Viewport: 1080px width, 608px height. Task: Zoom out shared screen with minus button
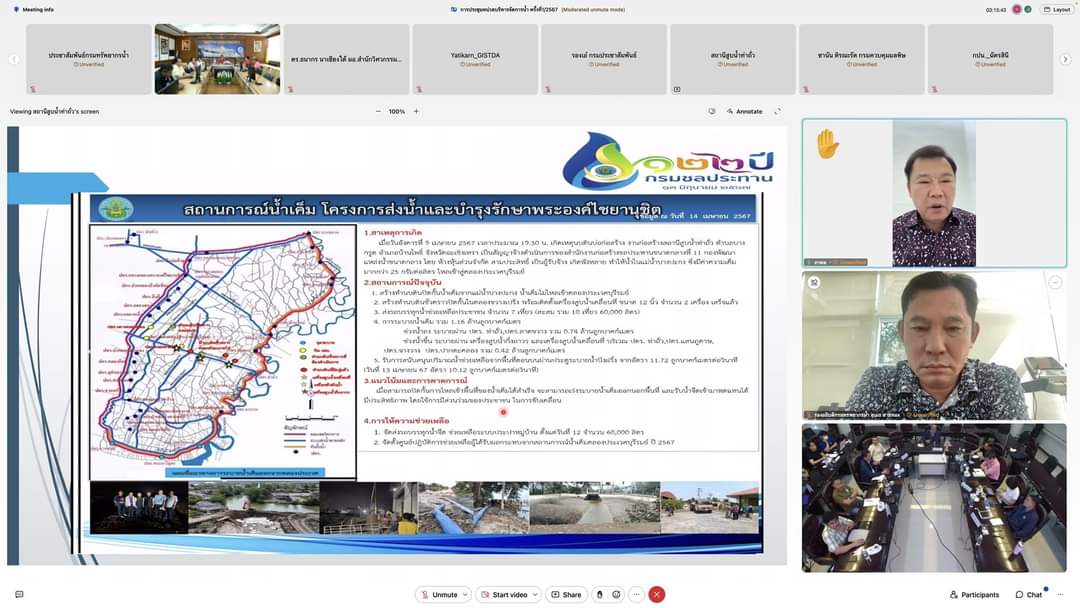click(x=378, y=111)
